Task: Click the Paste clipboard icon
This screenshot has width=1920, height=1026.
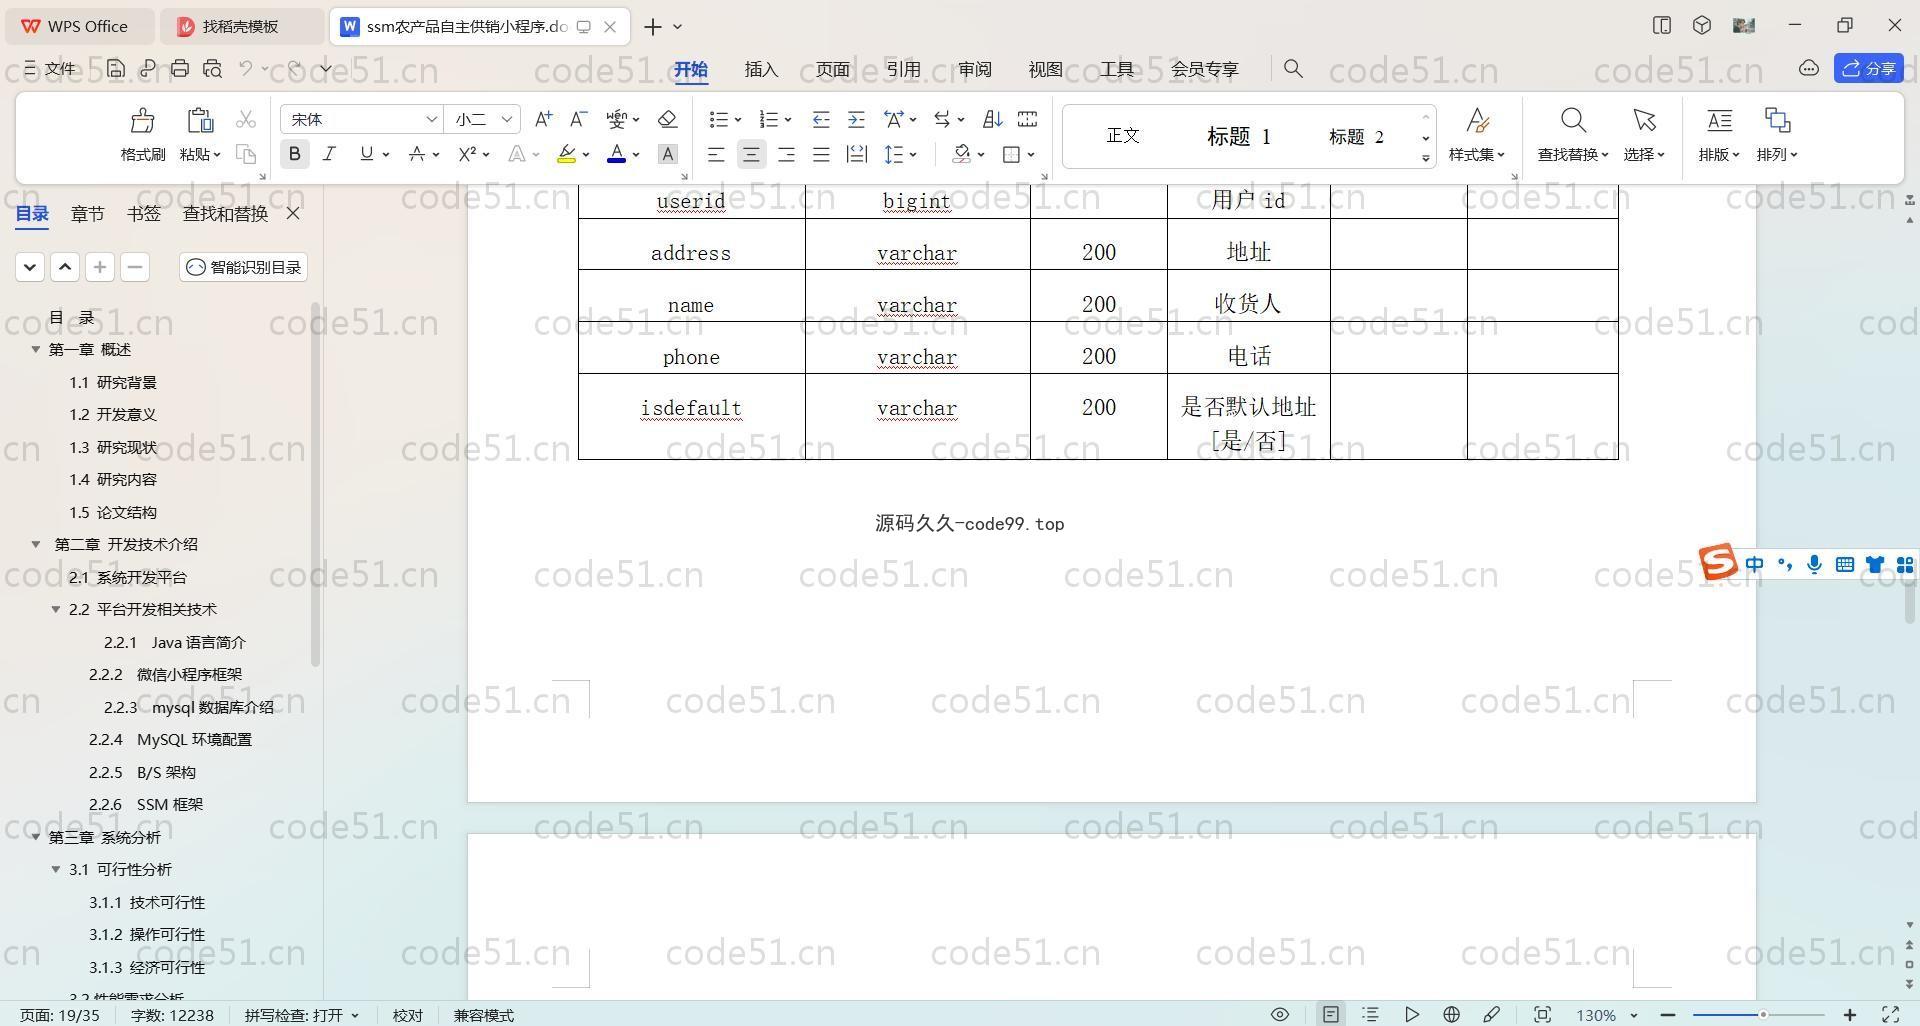Action: (x=200, y=121)
